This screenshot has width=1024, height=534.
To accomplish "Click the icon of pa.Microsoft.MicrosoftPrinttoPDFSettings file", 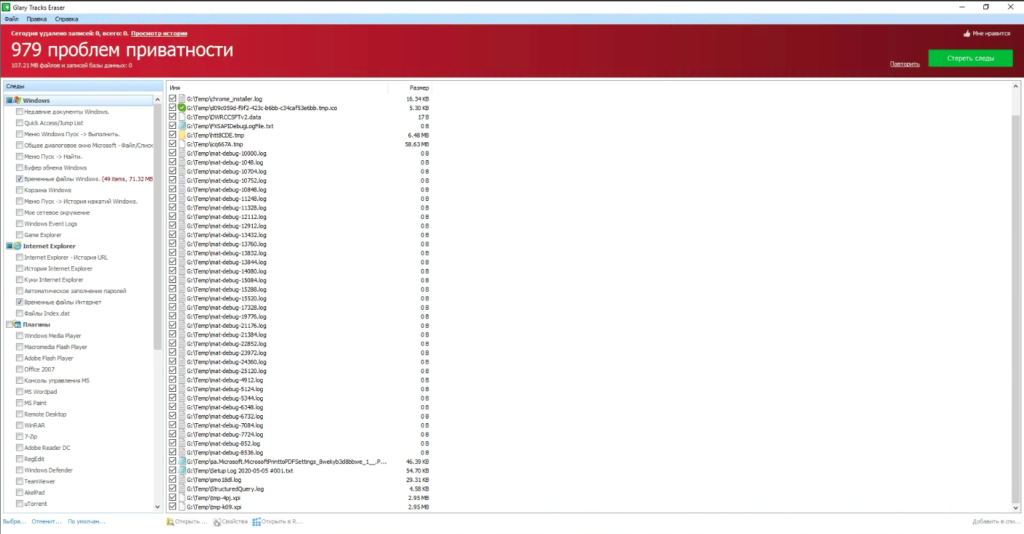I will [x=182, y=462].
